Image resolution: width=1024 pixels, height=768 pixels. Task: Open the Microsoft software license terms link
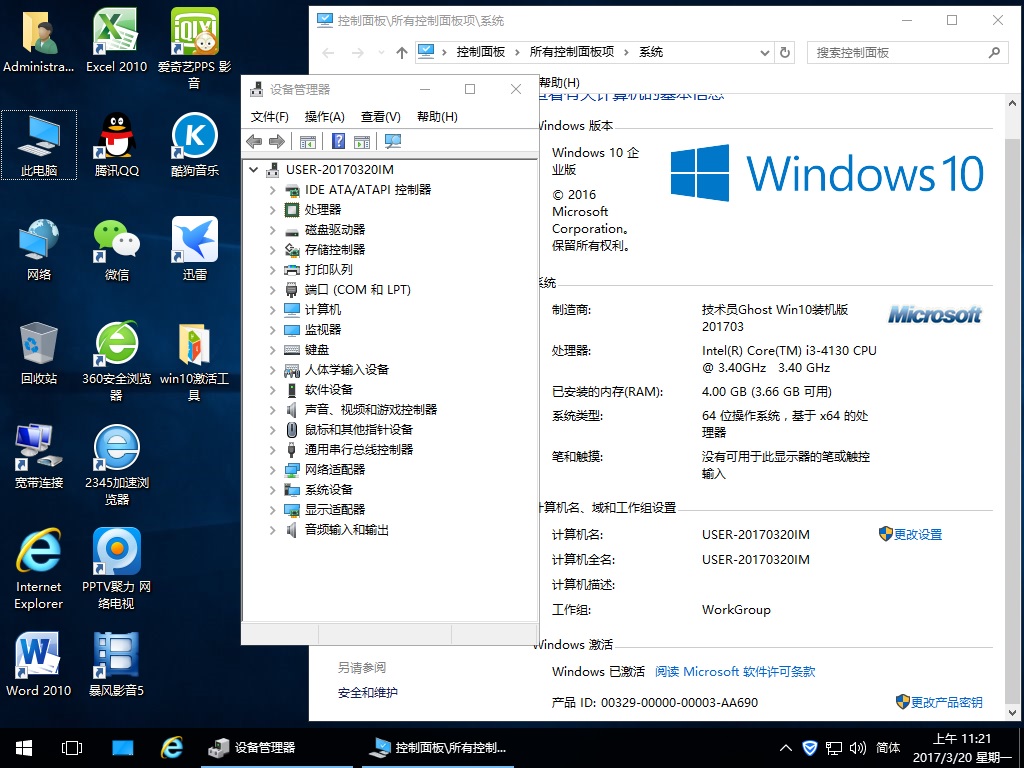click(x=735, y=671)
